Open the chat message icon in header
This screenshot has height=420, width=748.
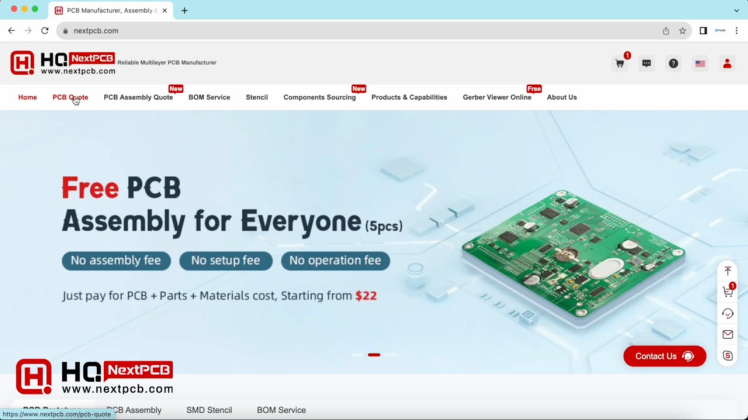(646, 63)
